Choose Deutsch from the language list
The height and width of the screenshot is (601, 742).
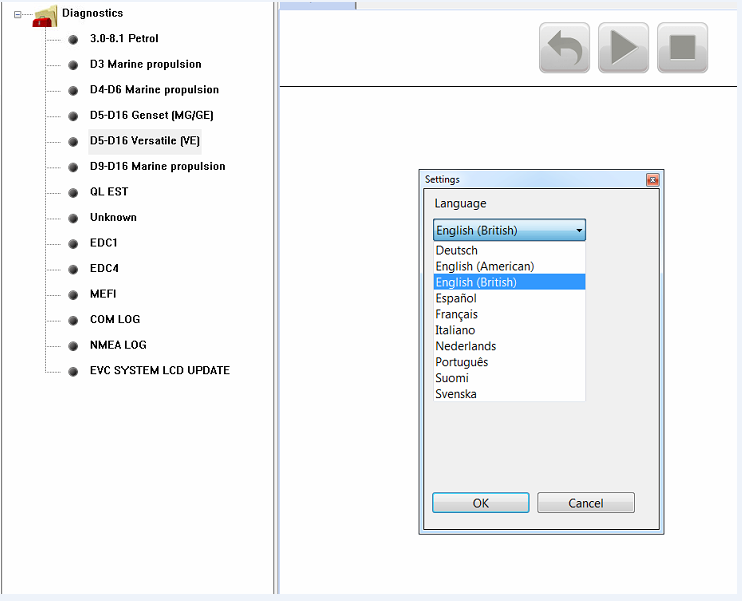click(x=457, y=250)
